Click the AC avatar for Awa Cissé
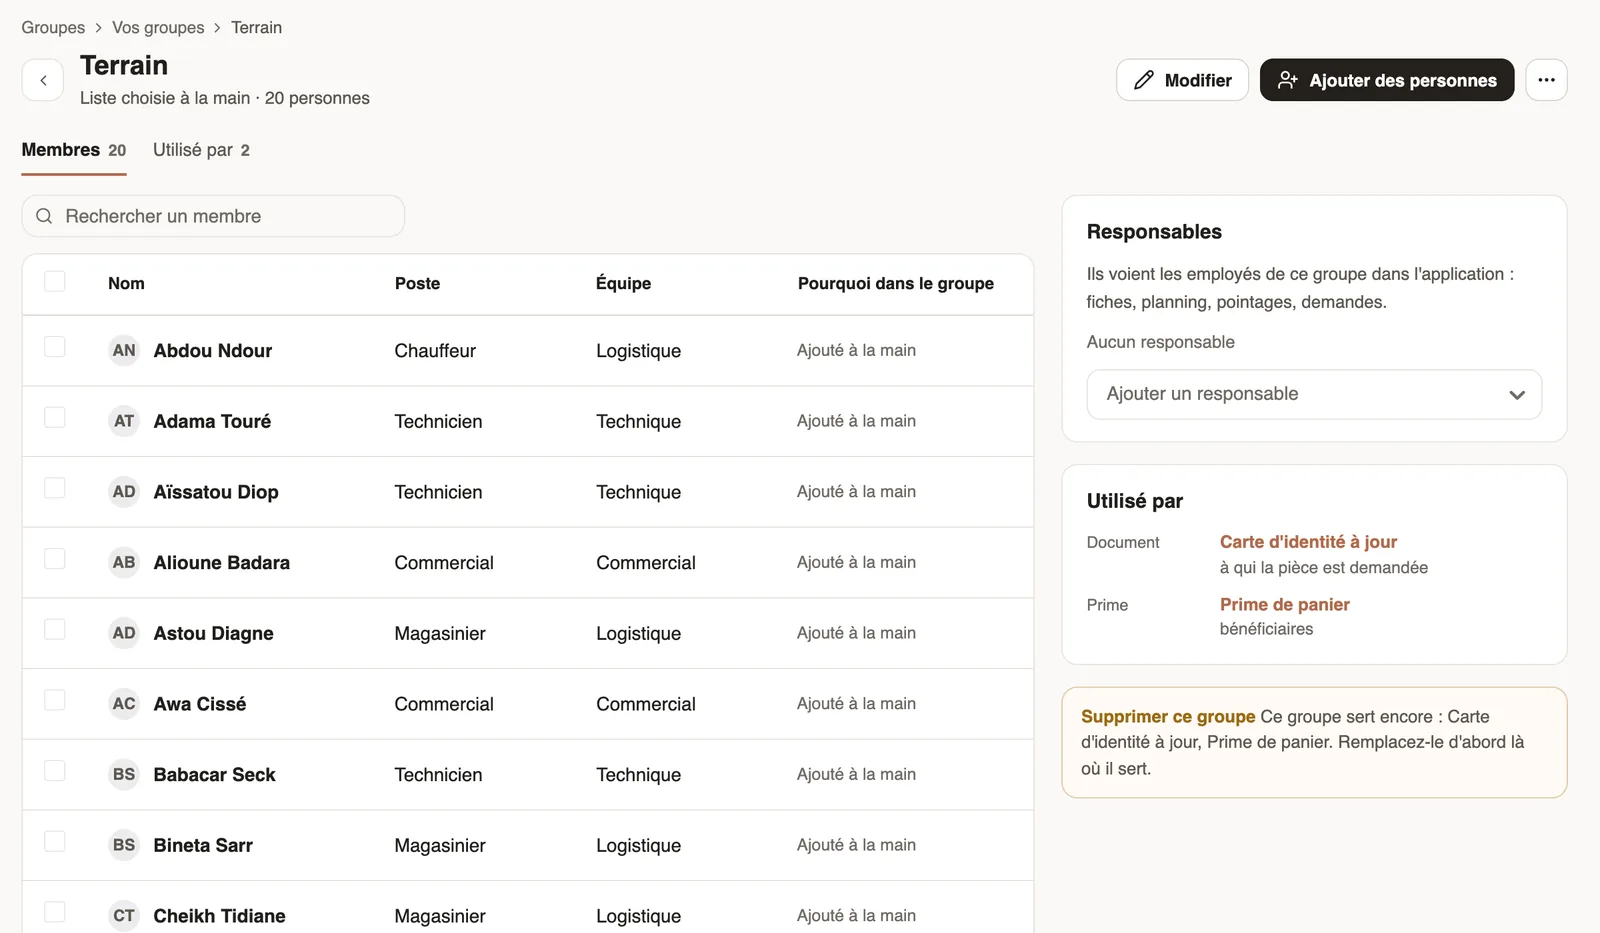Viewport: 1600px width, 933px height. coord(124,704)
